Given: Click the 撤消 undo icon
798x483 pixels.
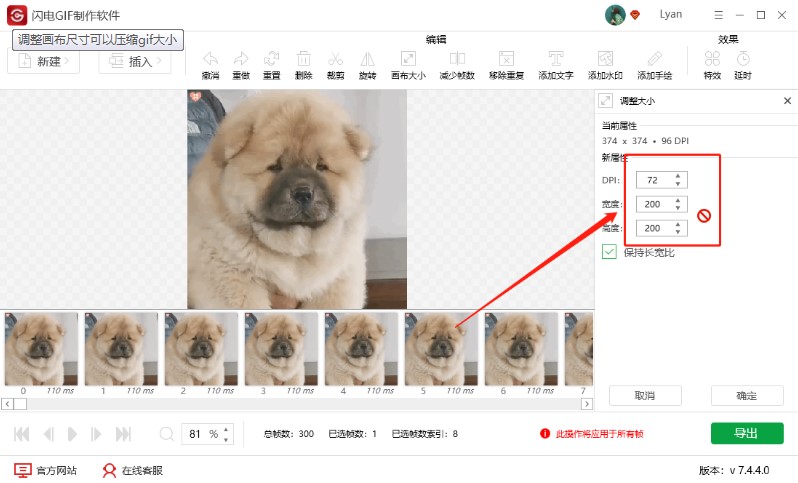Looking at the screenshot, I should (x=210, y=59).
